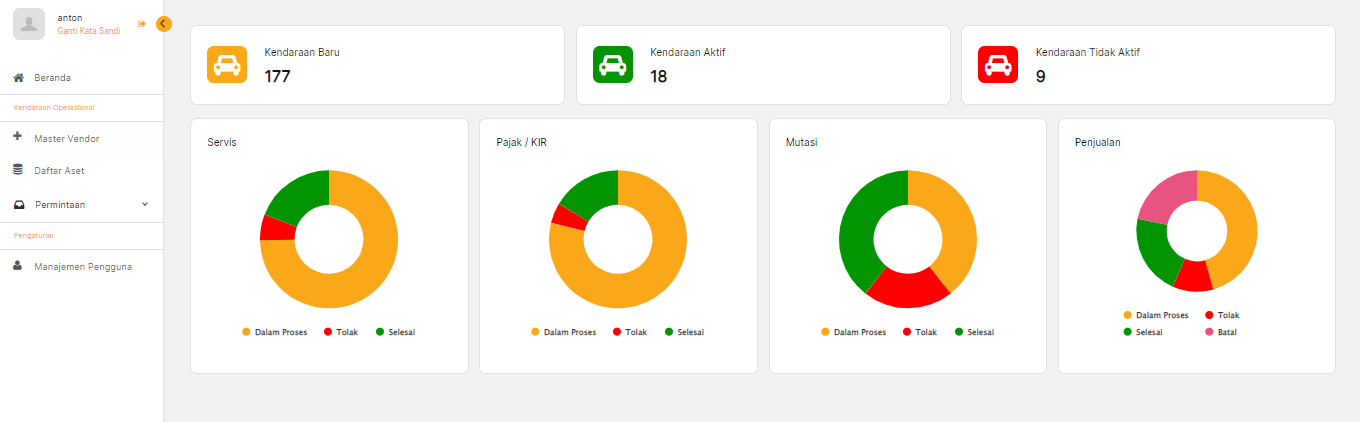
Task: Toggle Batal legend in Penjualan chart
Action: coord(1220,332)
